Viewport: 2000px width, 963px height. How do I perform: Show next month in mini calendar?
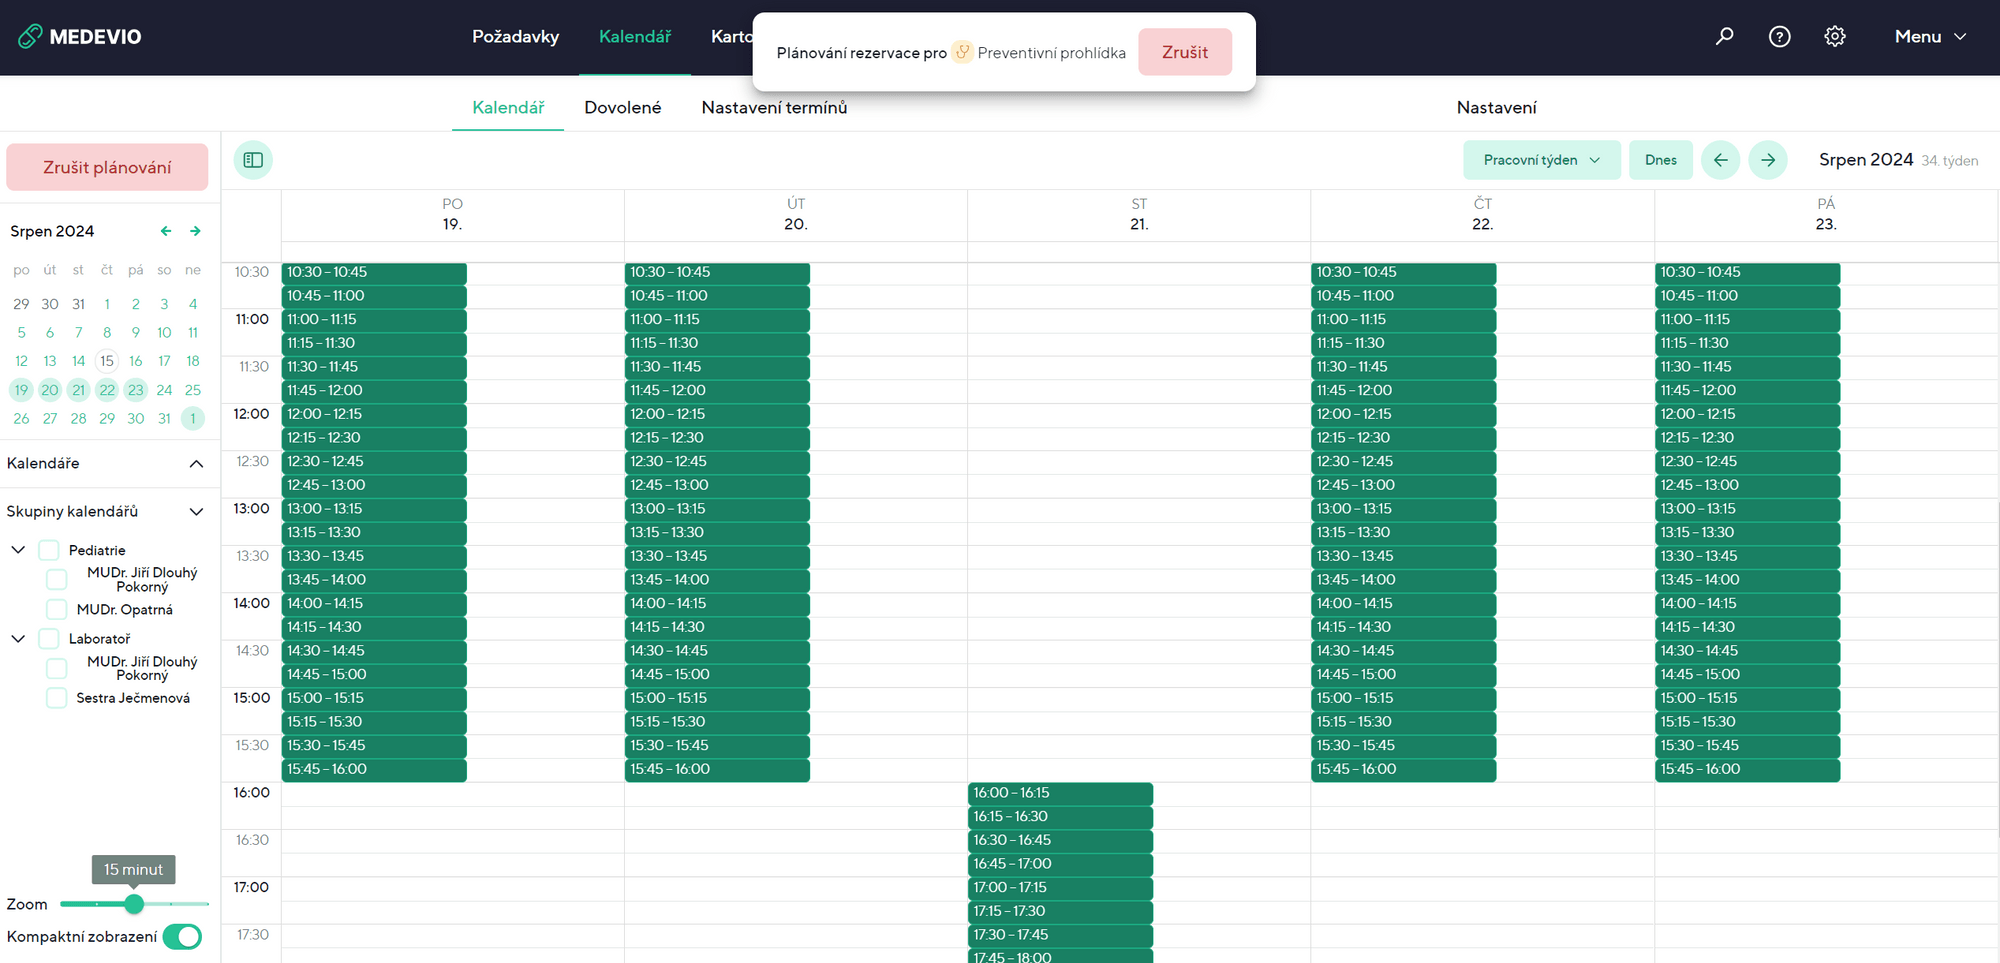(195, 231)
